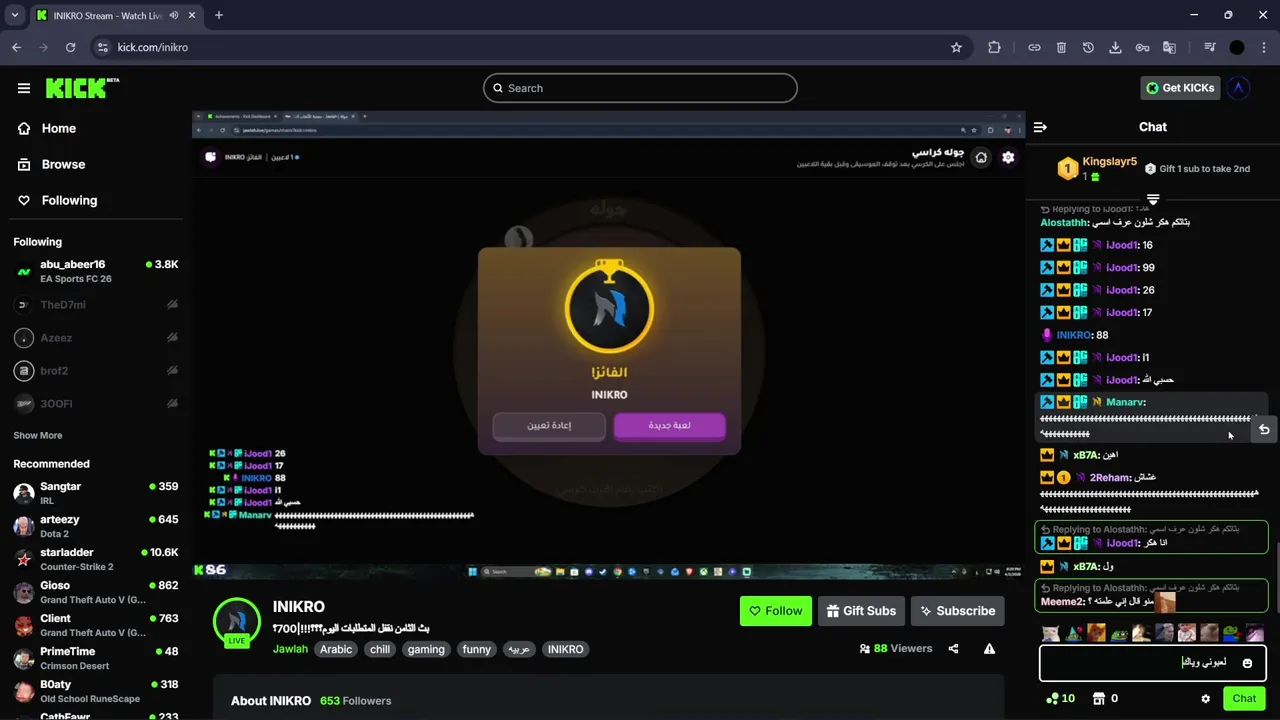This screenshot has height=720, width=1280.
Task: Click the history clock extension icon
Action: pos(1088,47)
